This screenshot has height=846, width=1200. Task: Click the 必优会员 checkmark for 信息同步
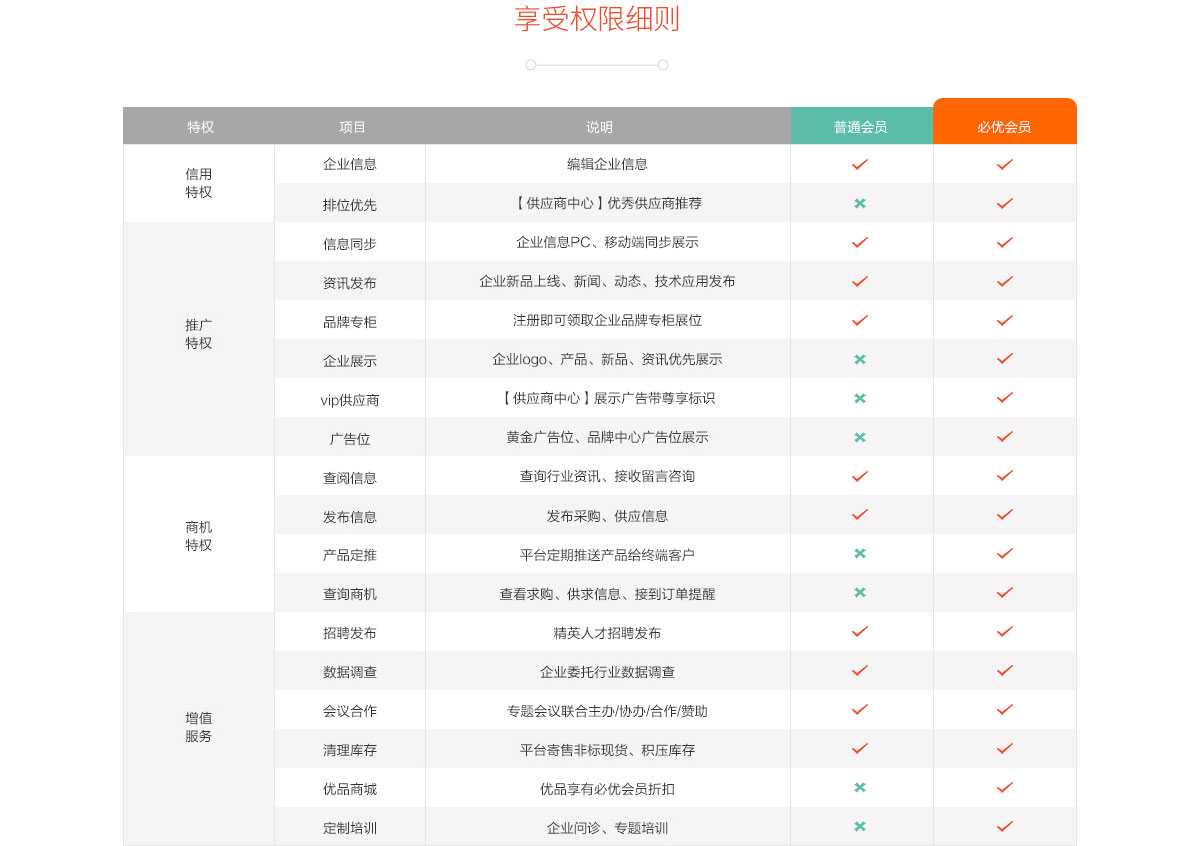pyautogui.click(x=1005, y=242)
